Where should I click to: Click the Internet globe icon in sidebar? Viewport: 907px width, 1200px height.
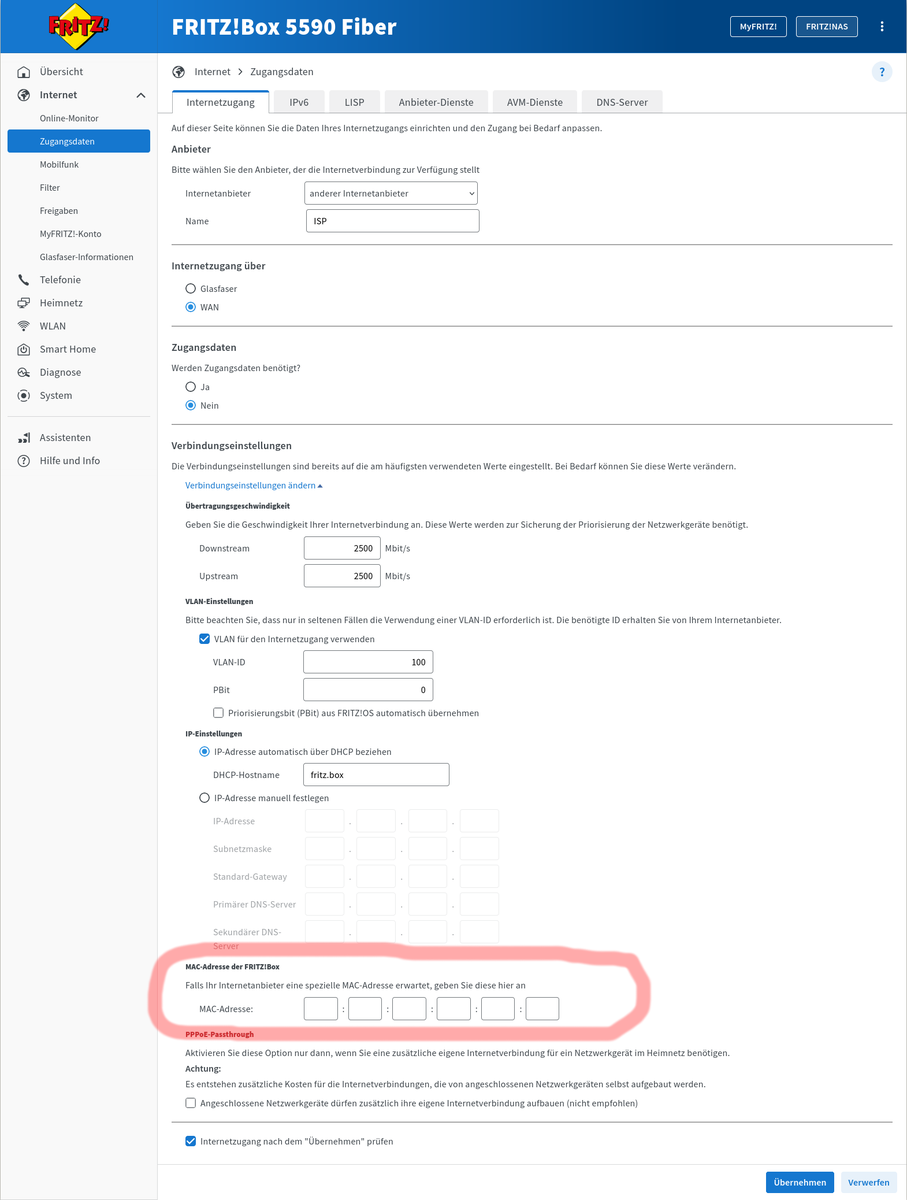[x=24, y=95]
